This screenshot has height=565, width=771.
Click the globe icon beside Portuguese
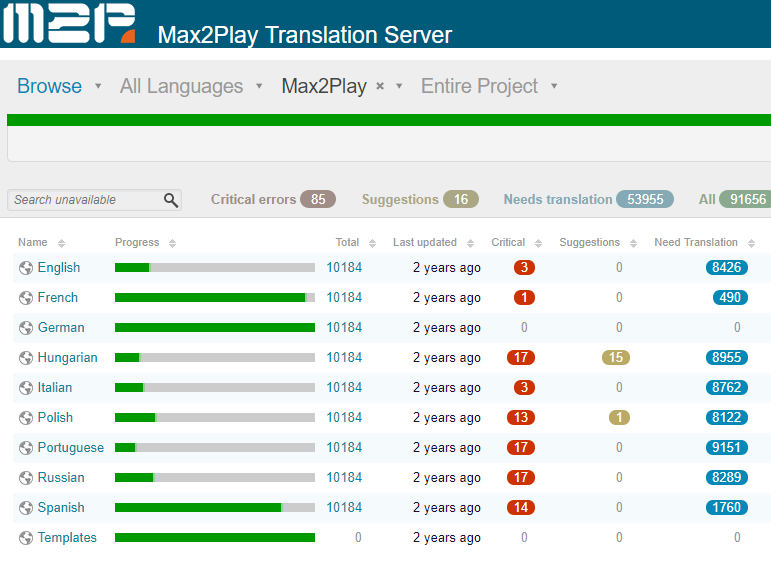point(26,448)
